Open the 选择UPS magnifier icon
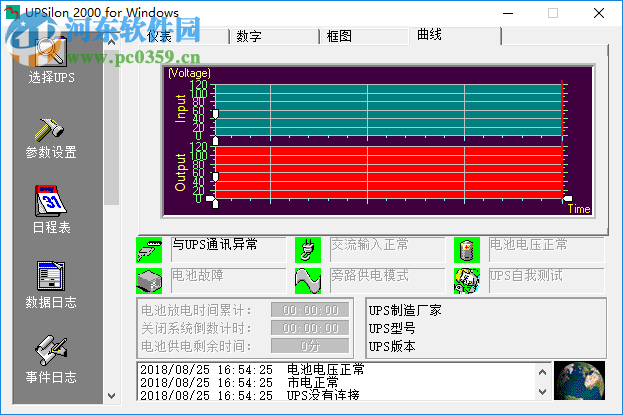Viewport: 623px width, 415px height. pyautogui.click(x=51, y=51)
